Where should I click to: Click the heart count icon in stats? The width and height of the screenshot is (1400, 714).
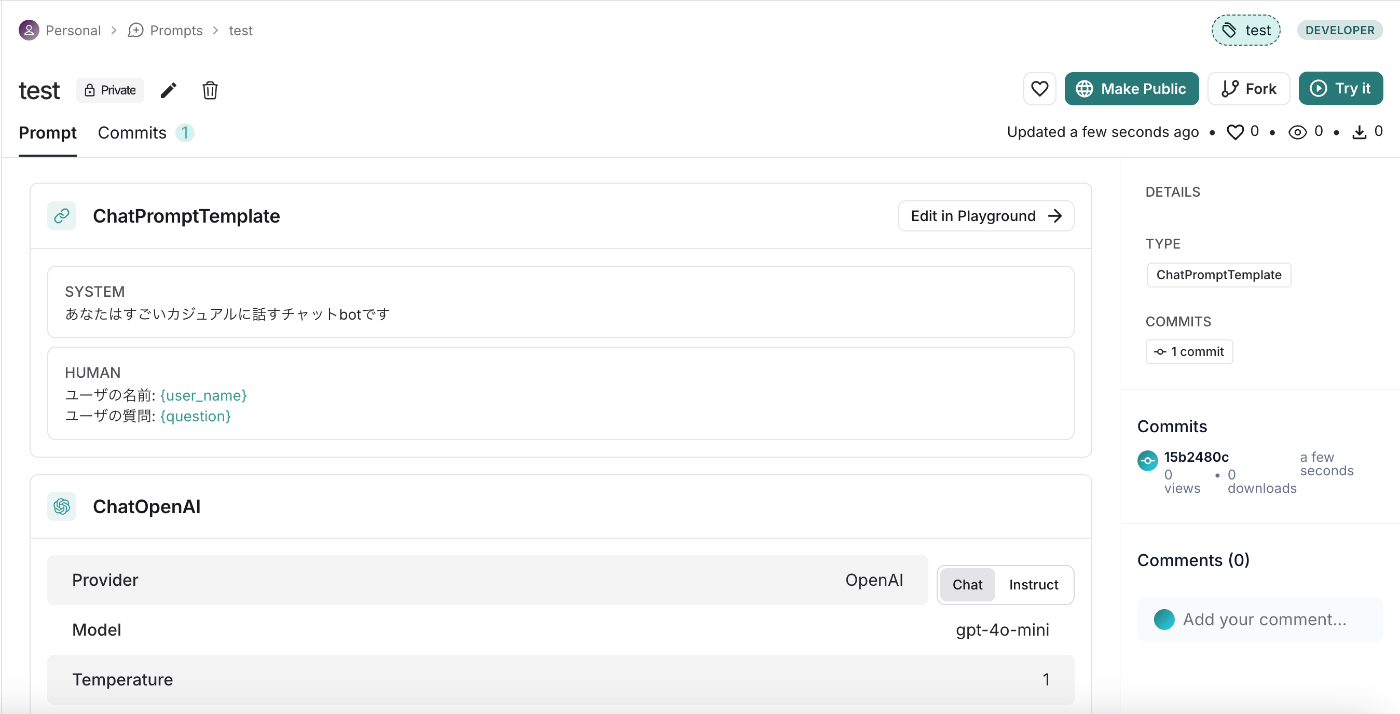click(1235, 132)
